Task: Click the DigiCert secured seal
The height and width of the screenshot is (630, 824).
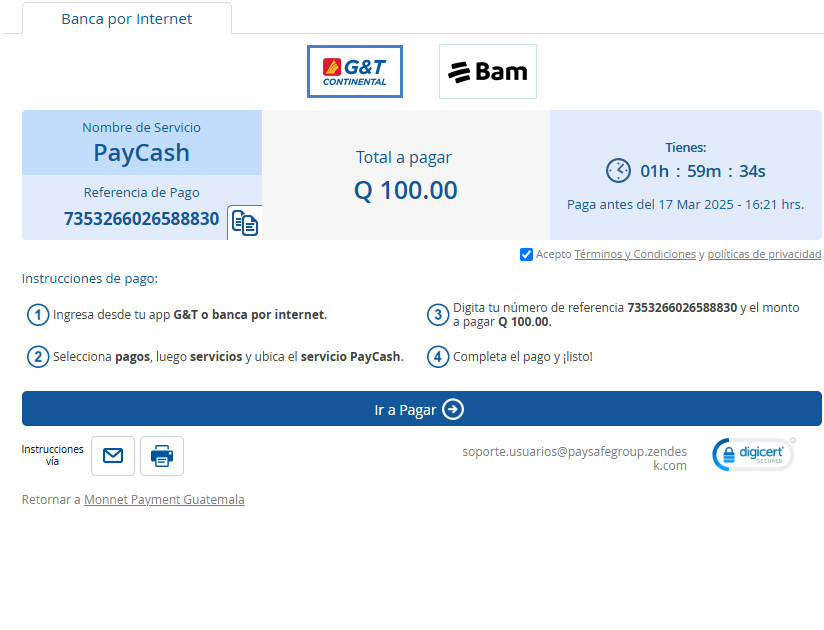Action: 754,455
